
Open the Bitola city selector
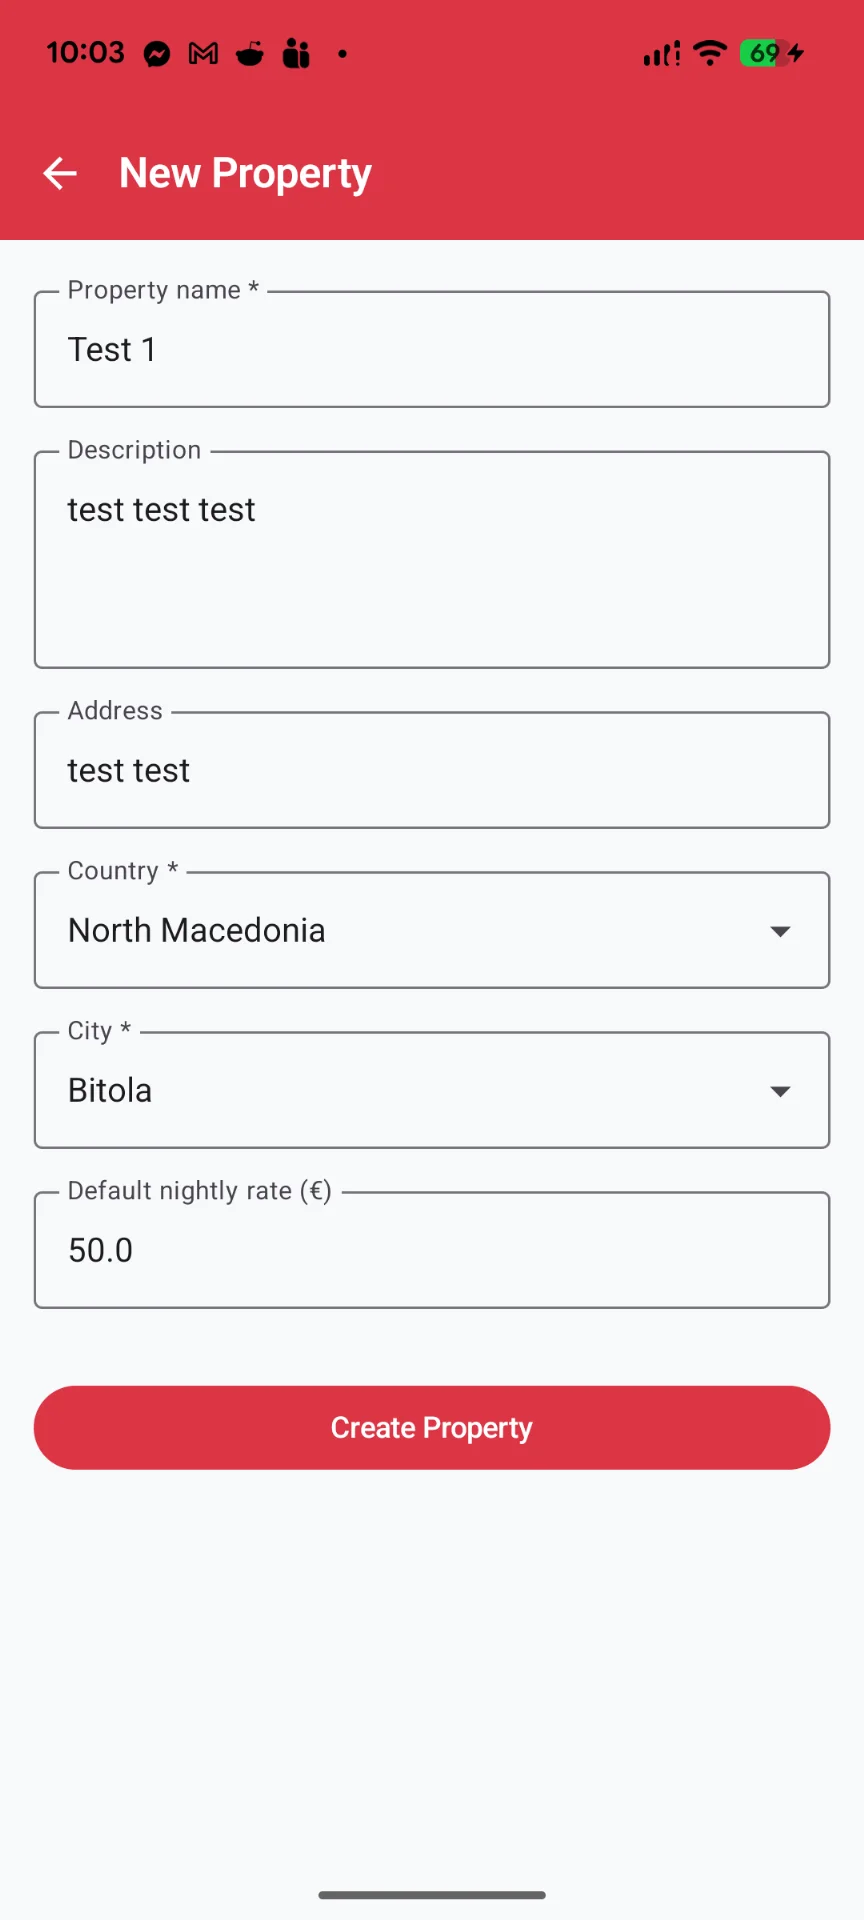point(400,1091)
